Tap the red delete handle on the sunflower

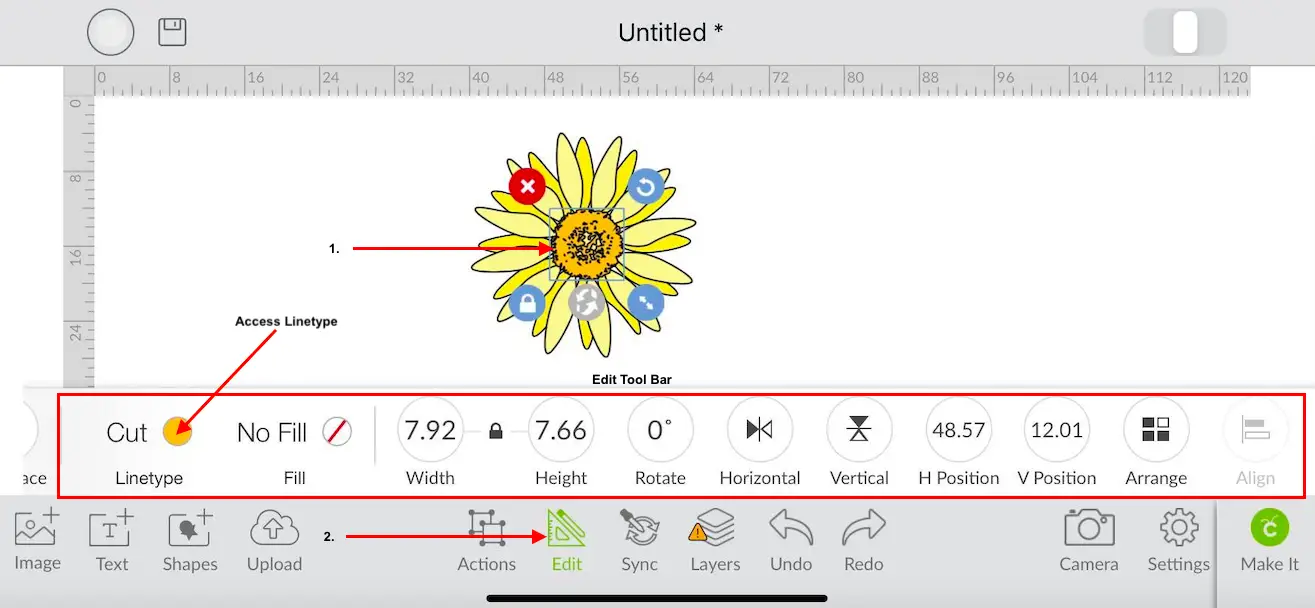click(527, 186)
